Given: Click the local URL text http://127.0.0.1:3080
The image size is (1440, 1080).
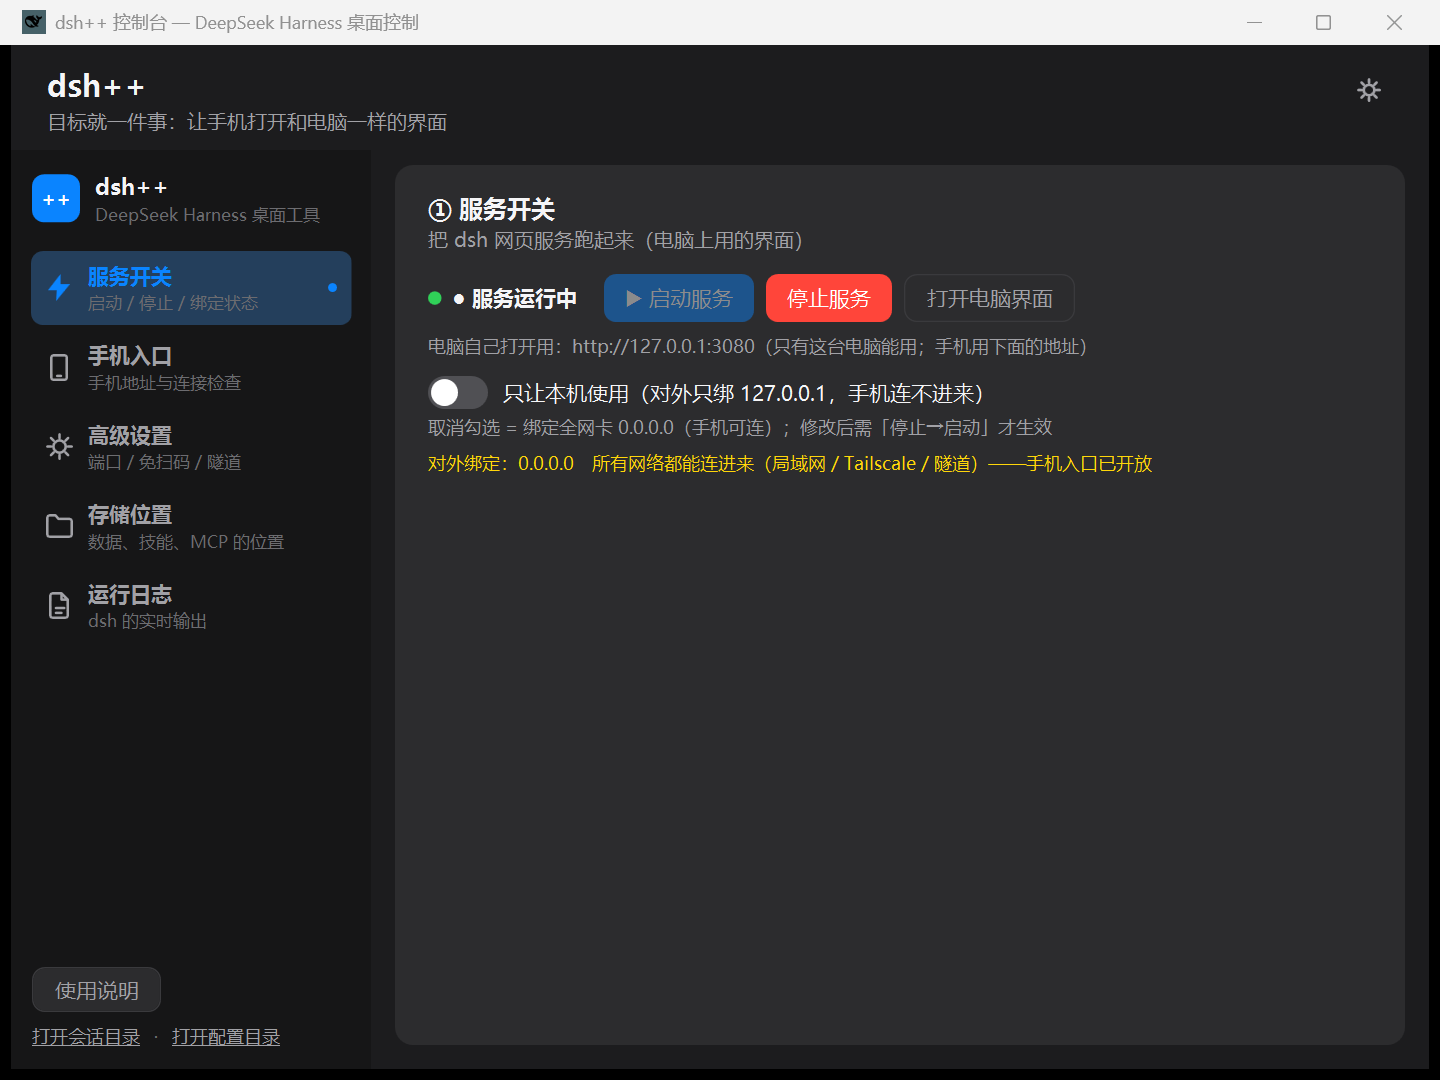Looking at the screenshot, I should 663,346.
